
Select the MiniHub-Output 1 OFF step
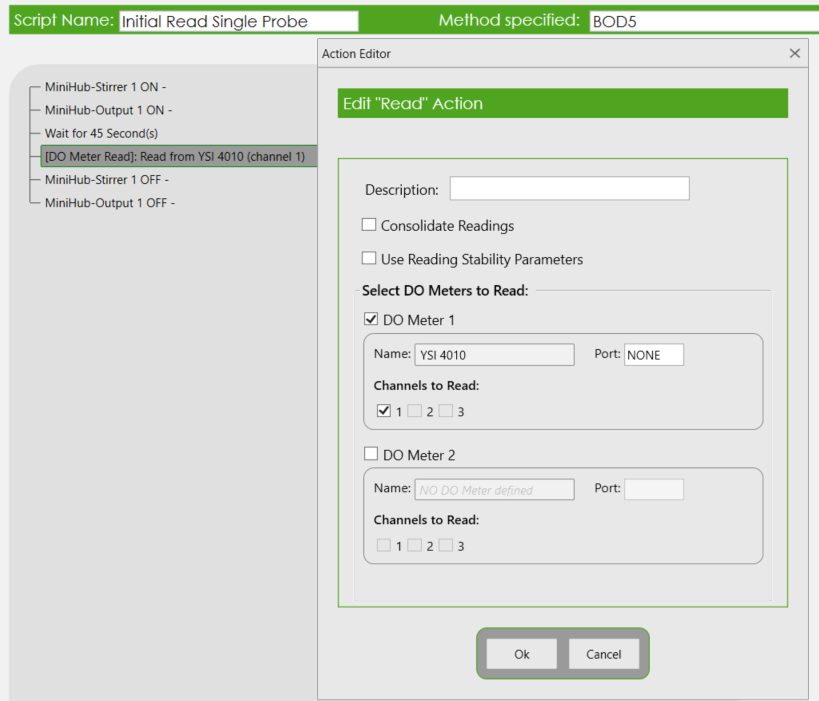pyautogui.click(x=109, y=203)
